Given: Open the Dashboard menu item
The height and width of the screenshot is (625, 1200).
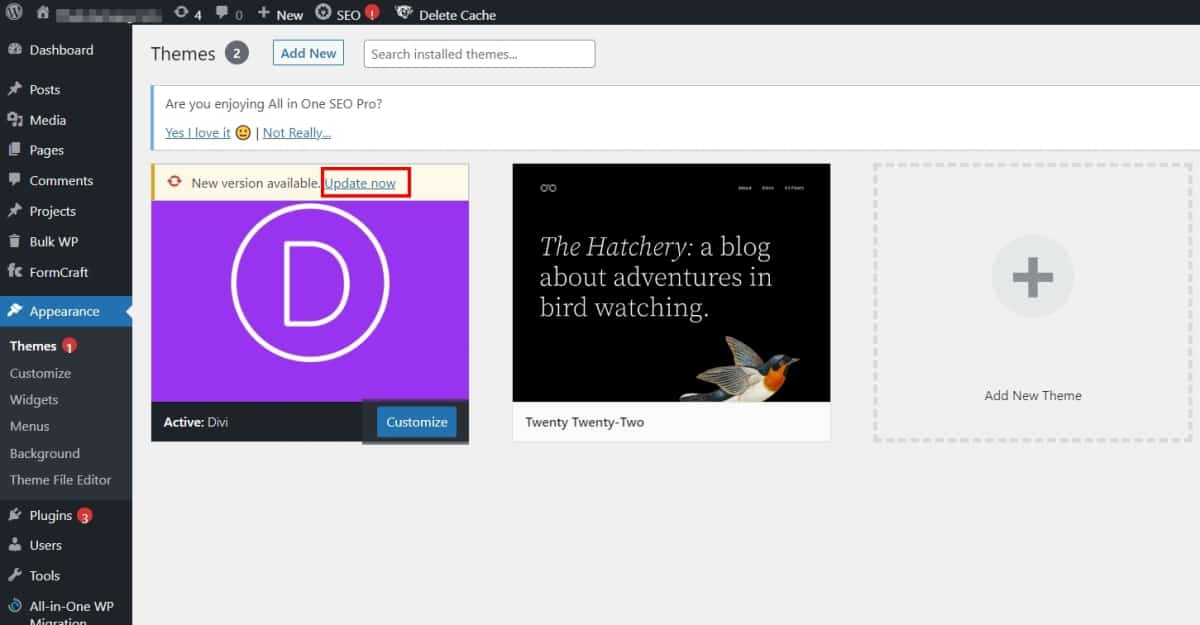Looking at the screenshot, I should 61,50.
